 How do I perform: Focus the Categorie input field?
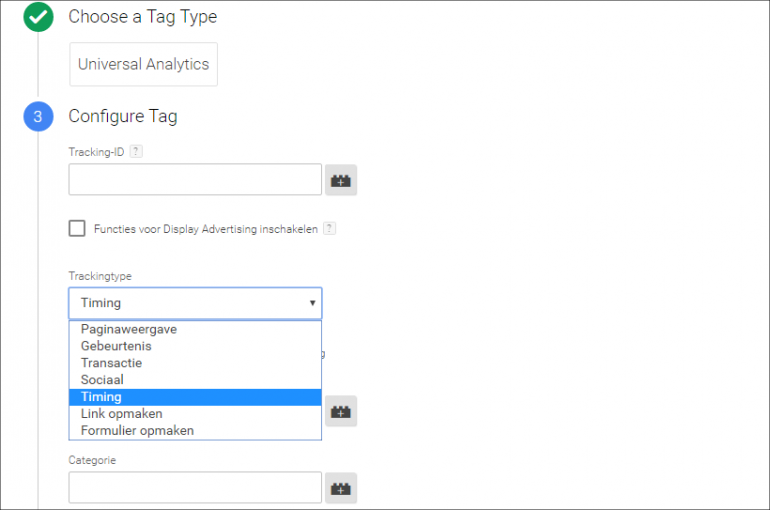tap(195, 487)
